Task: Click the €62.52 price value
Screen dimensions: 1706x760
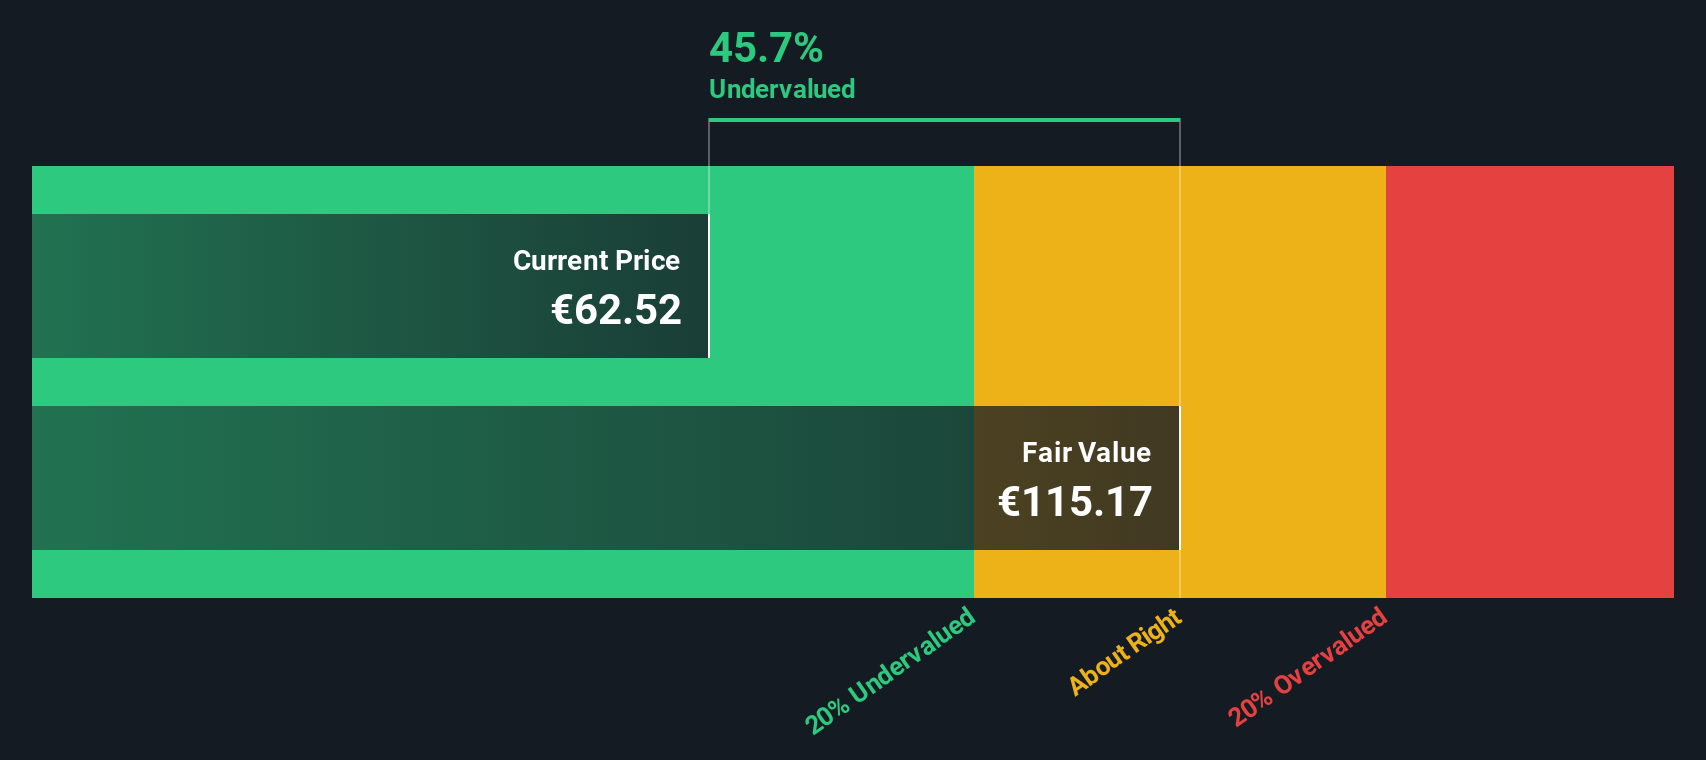Action: [616, 310]
